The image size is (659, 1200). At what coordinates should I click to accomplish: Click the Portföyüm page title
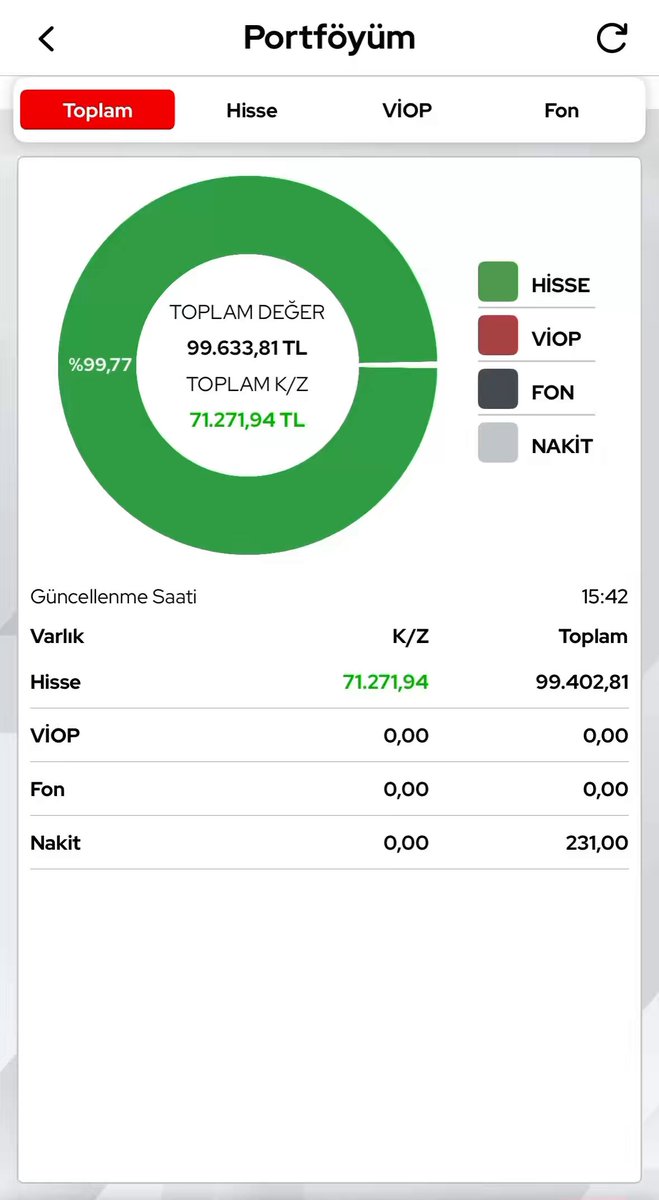click(329, 38)
